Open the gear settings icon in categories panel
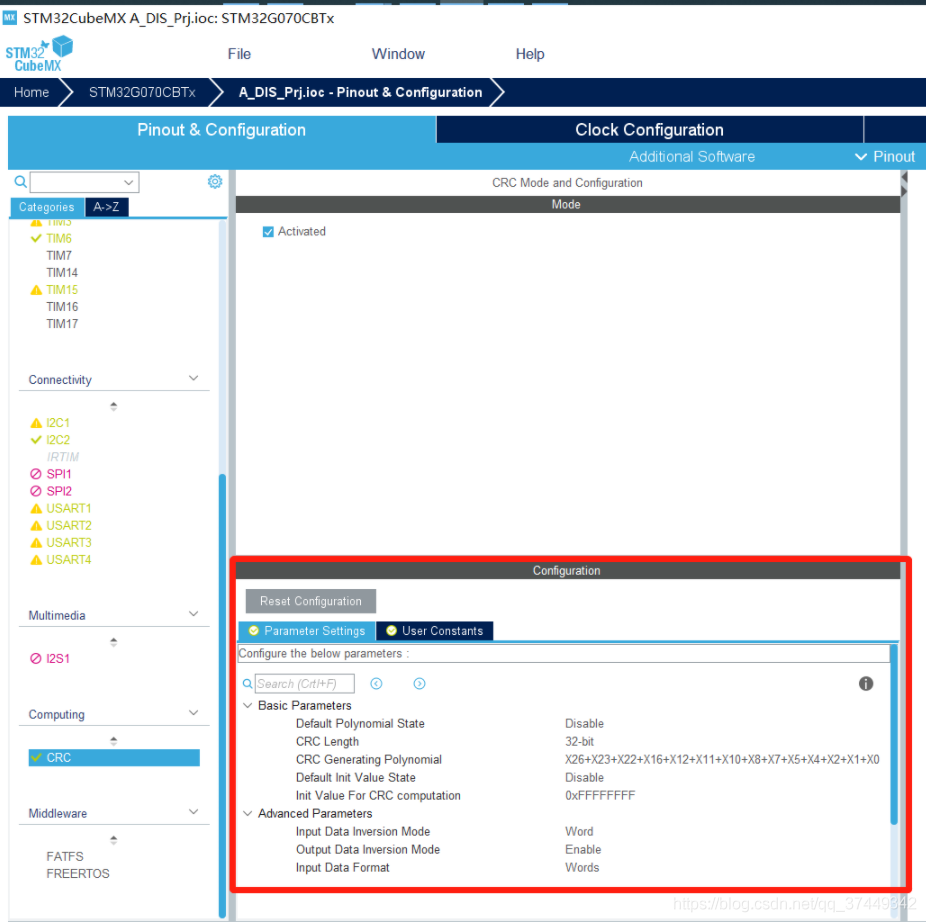The image size is (926, 922). tap(215, 181)
